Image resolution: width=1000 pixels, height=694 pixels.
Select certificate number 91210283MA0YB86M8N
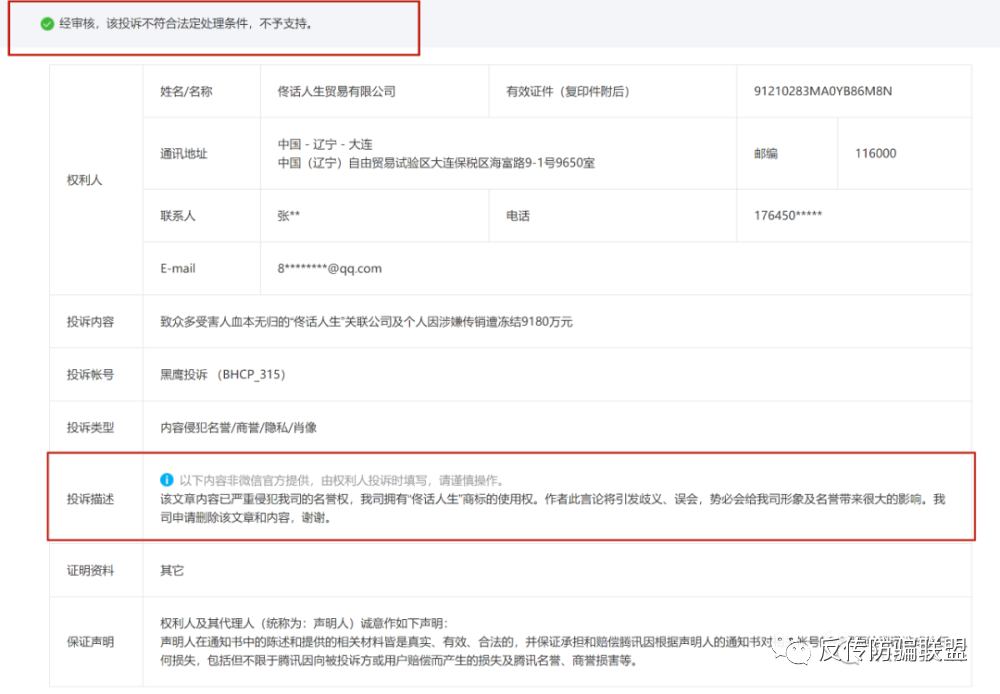(x=823, y=91)
